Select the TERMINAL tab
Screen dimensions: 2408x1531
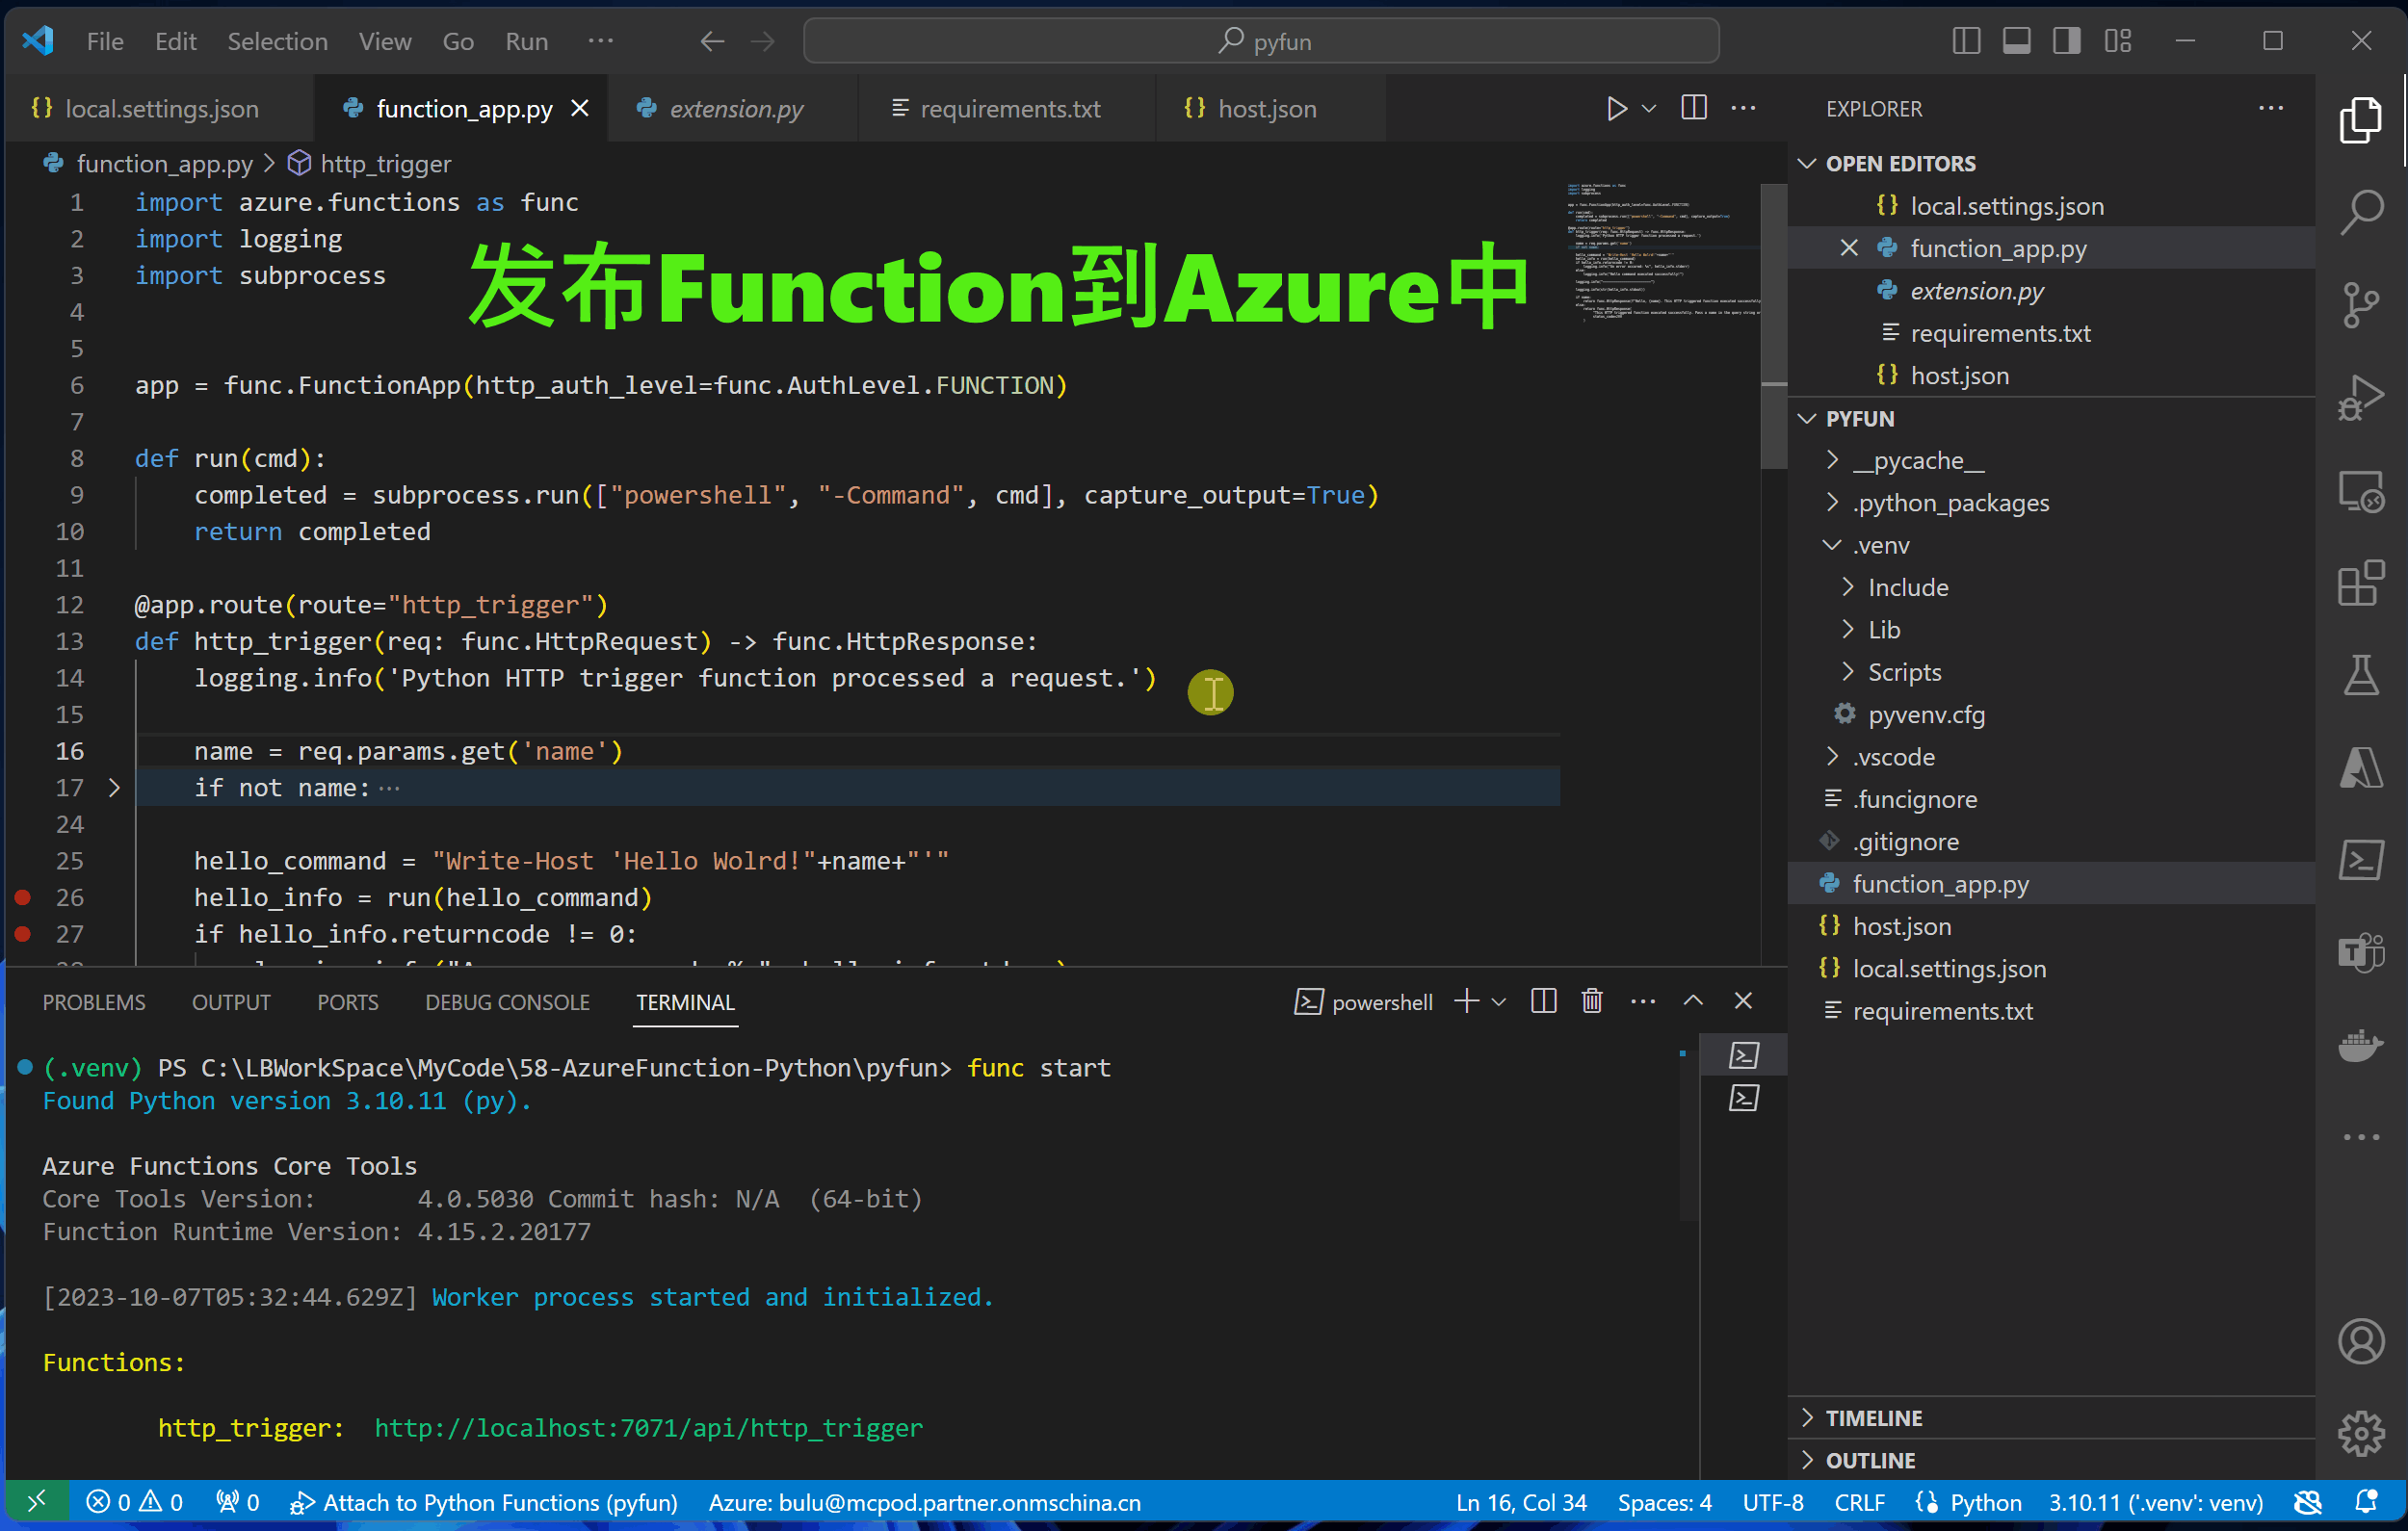pyautogui.click(x=685, y=1003)
